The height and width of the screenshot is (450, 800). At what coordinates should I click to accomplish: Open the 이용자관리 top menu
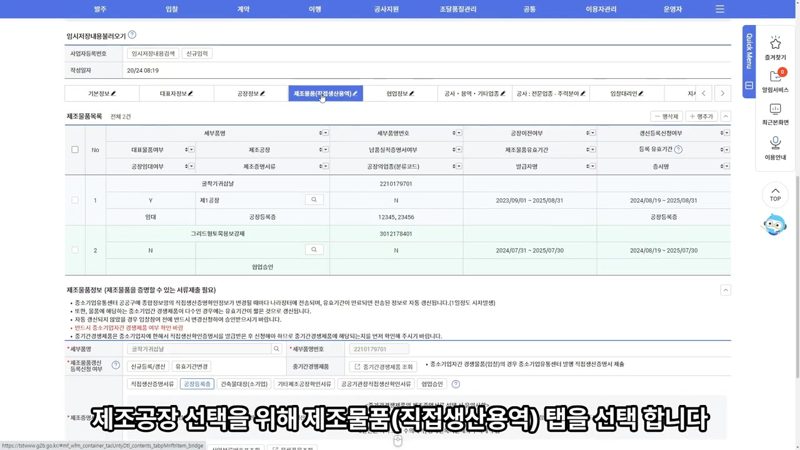coord(601,9)
